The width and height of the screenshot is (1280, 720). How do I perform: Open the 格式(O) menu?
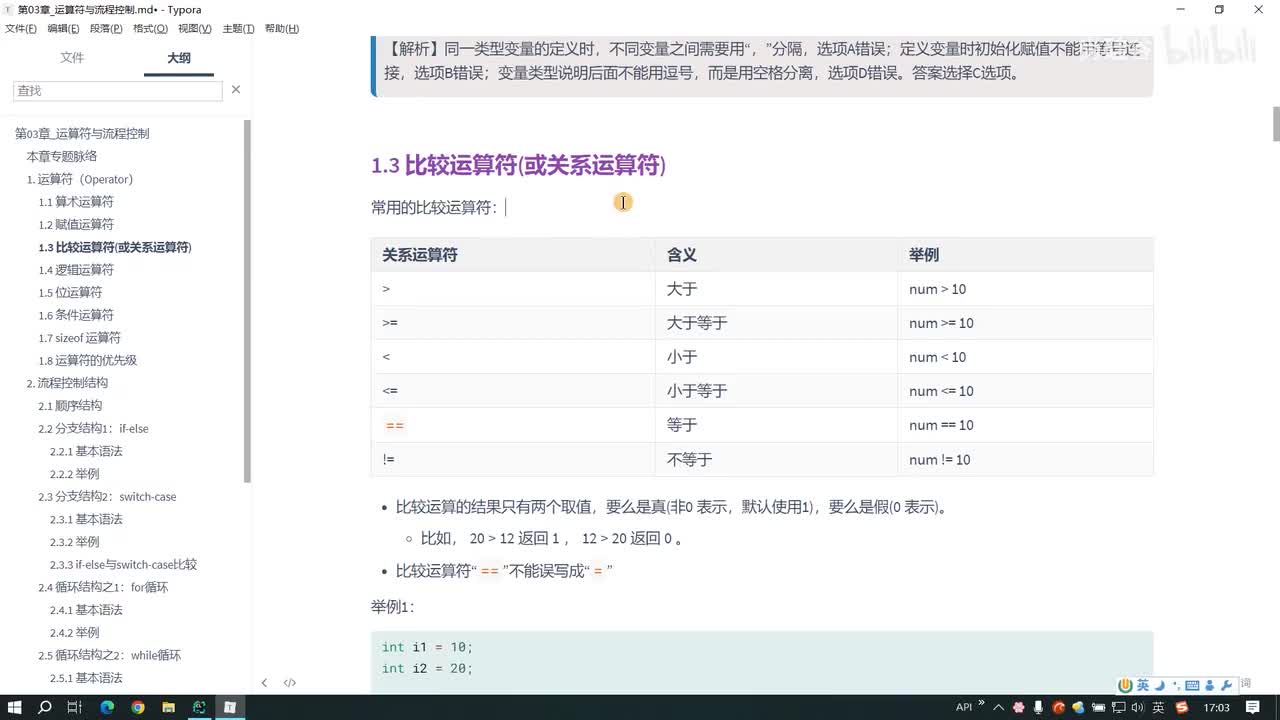[x=150, y=28]
